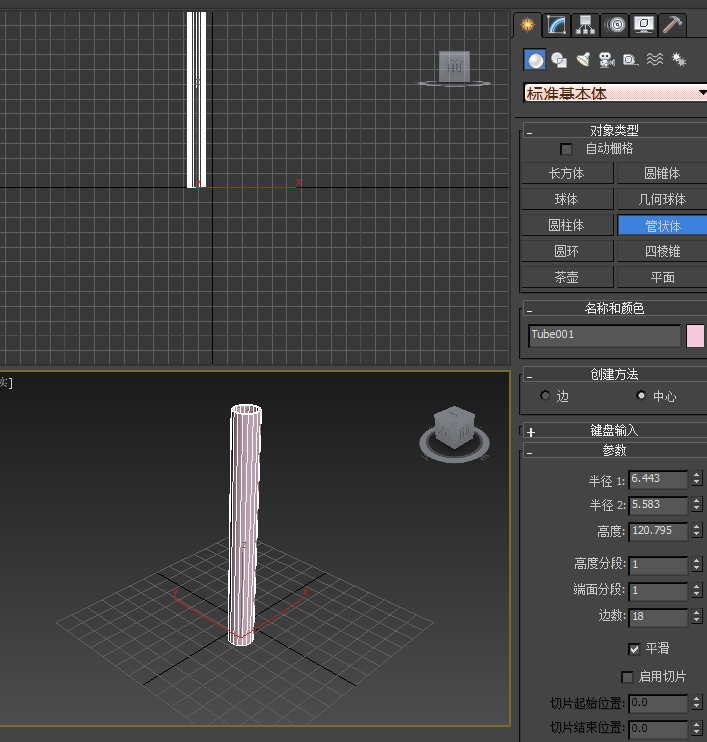Viewport: 707px width, 742px height.
Task: Open the Motion panel icon
Action: point(615,25)
